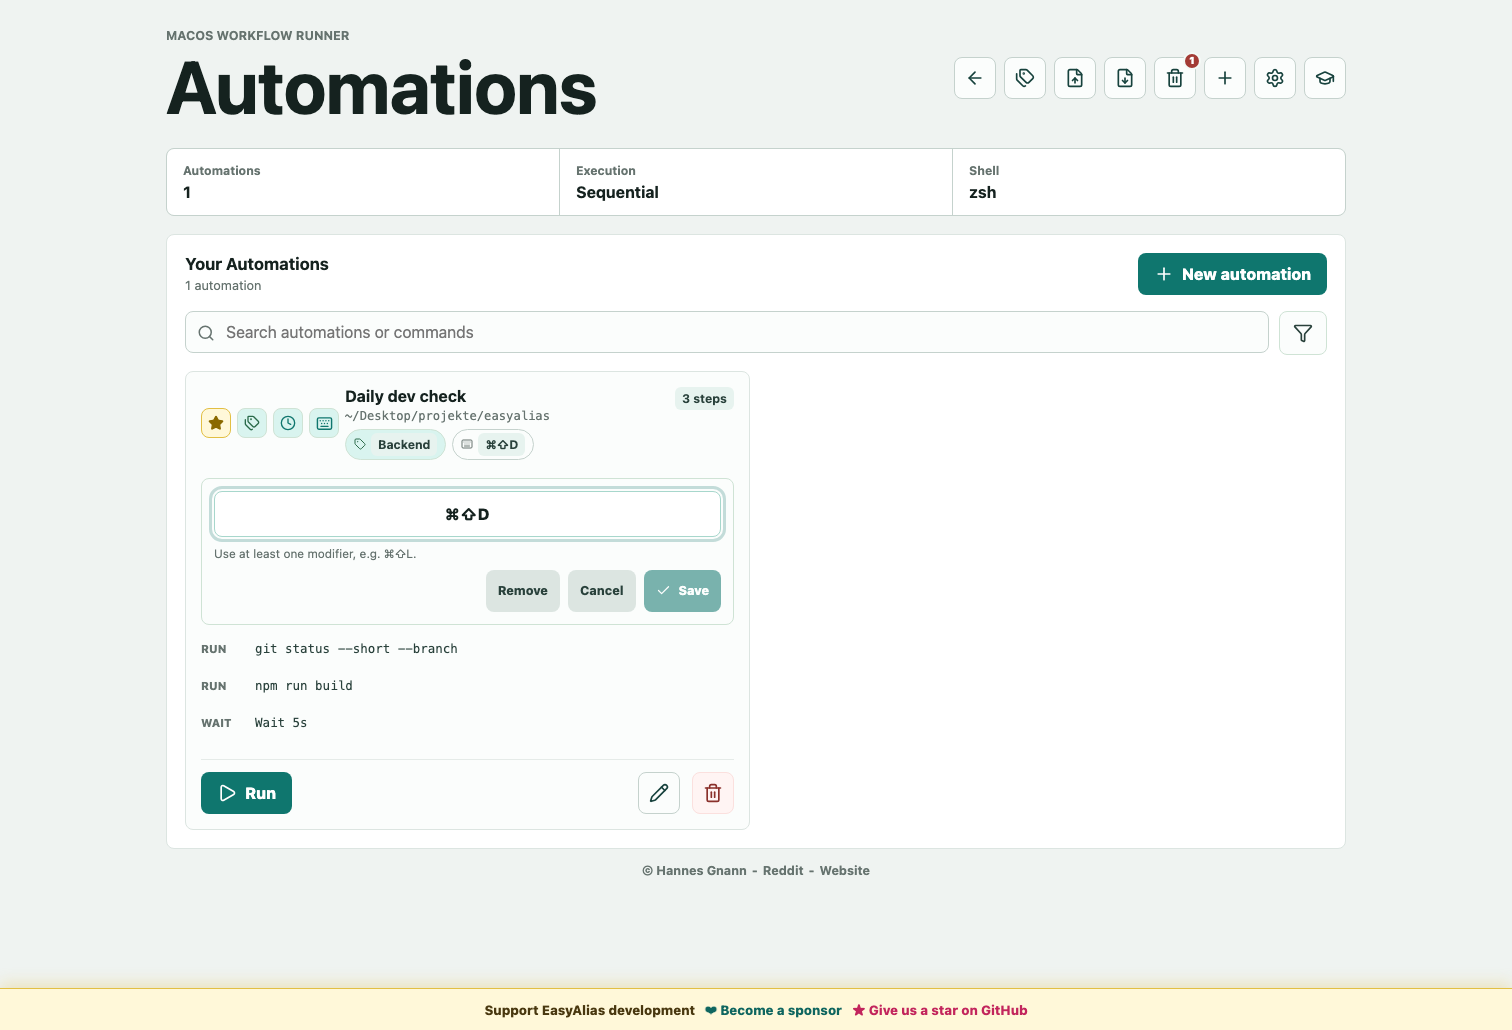Click the Daily dev check title
Viewport: 1512px width, 1030px height.
(405, 397)
